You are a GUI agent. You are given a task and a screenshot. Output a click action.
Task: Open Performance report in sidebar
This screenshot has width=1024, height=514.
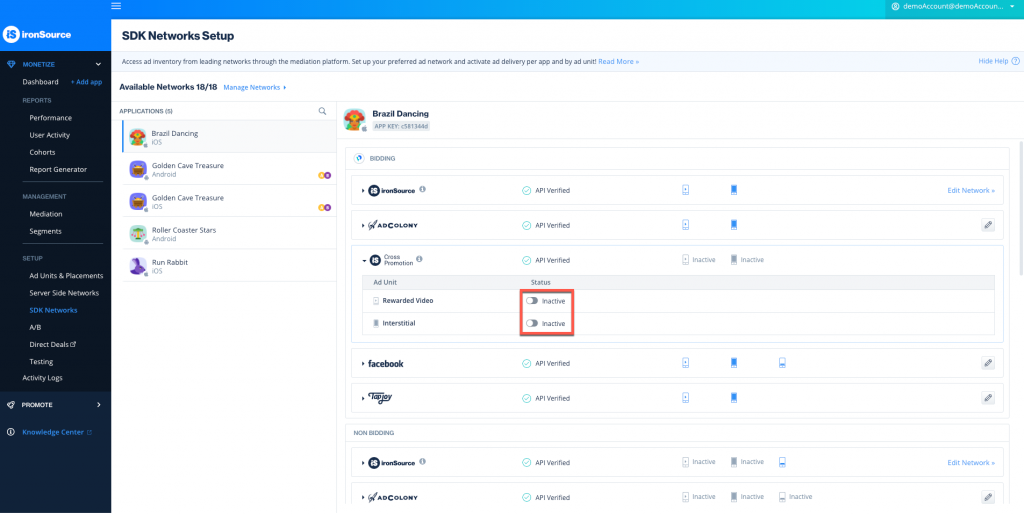coord(50,118)
